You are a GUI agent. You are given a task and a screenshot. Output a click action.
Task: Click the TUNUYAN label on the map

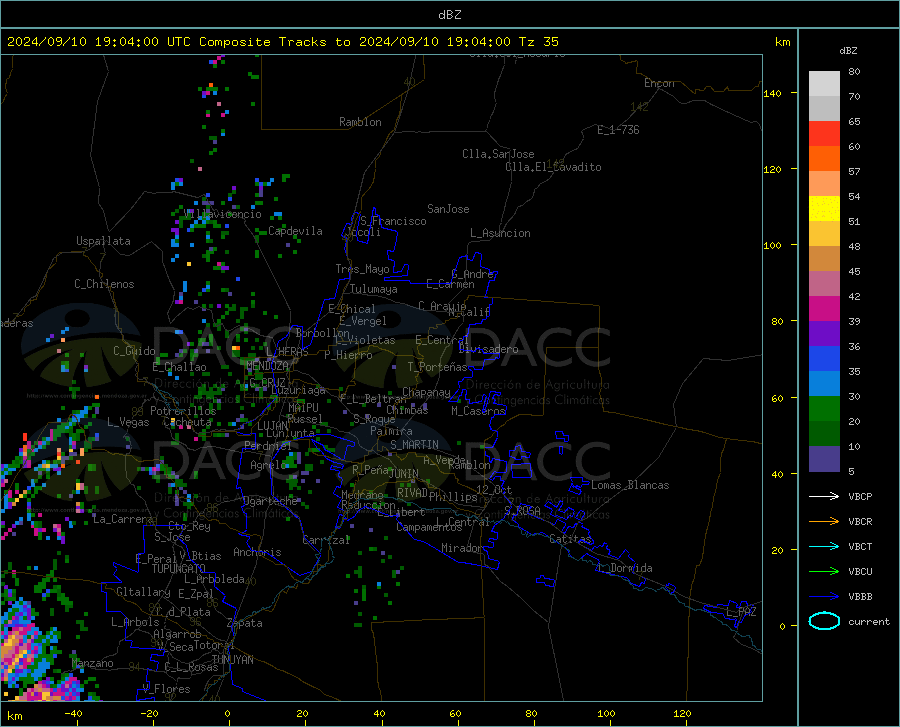coord(232,660)
